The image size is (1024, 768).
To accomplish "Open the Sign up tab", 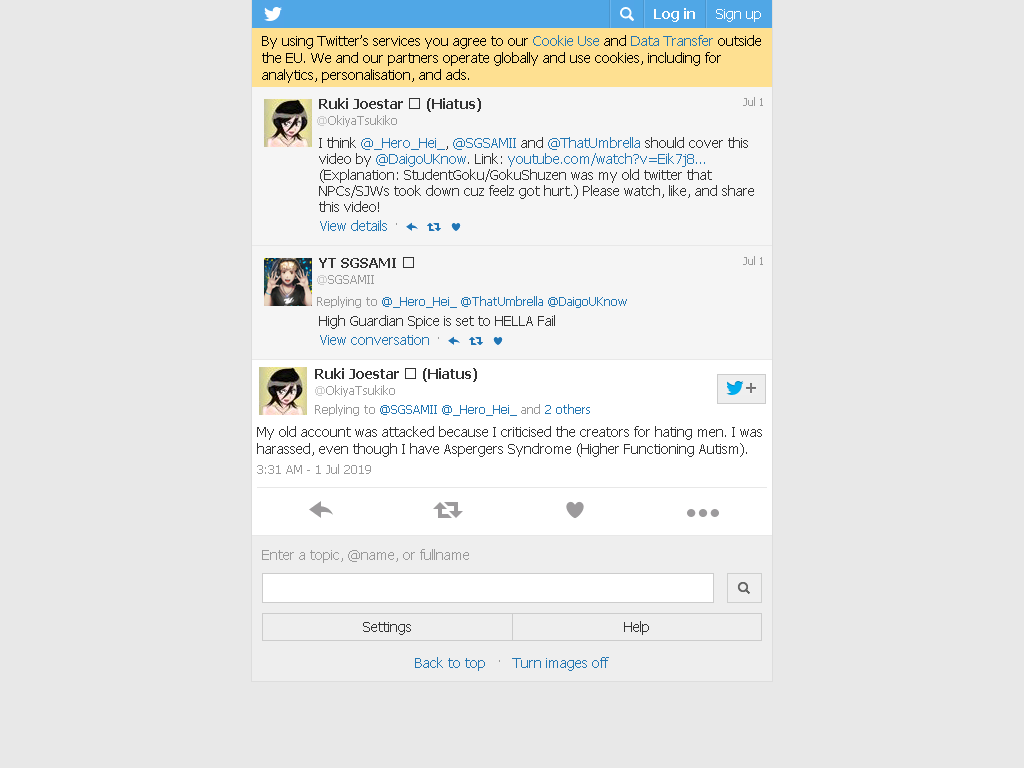I will tap(738, 14).
